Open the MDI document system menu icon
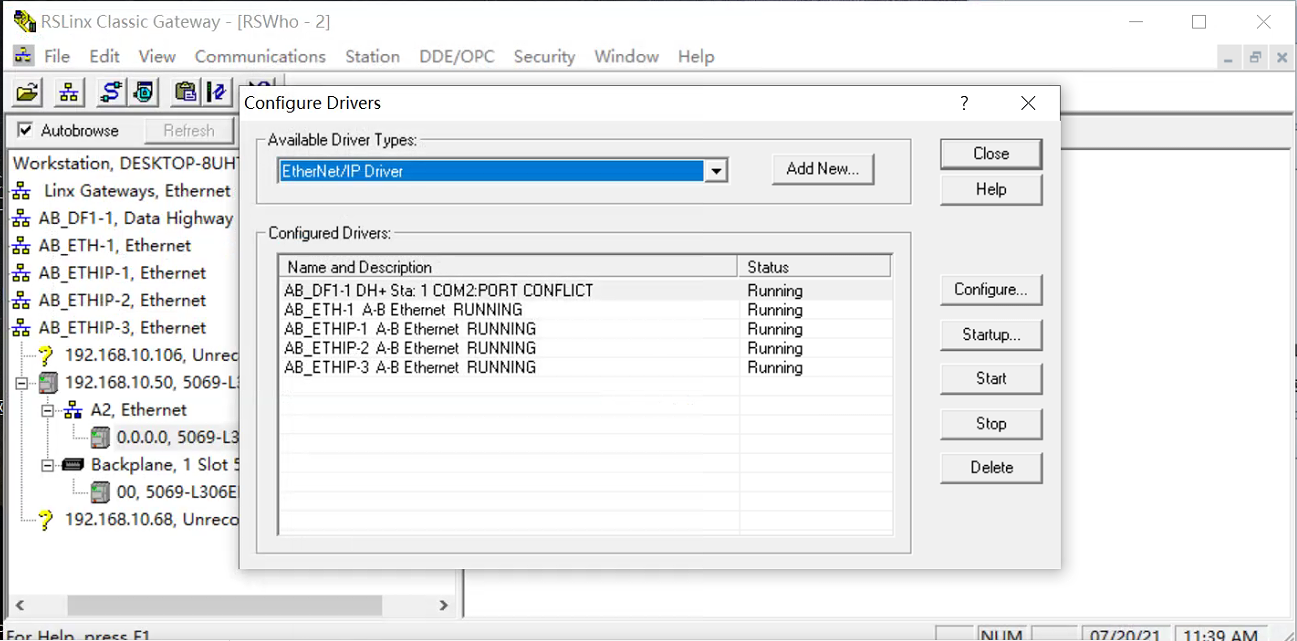This screenshot has width=1297, height=641. [x=23, y=56]
